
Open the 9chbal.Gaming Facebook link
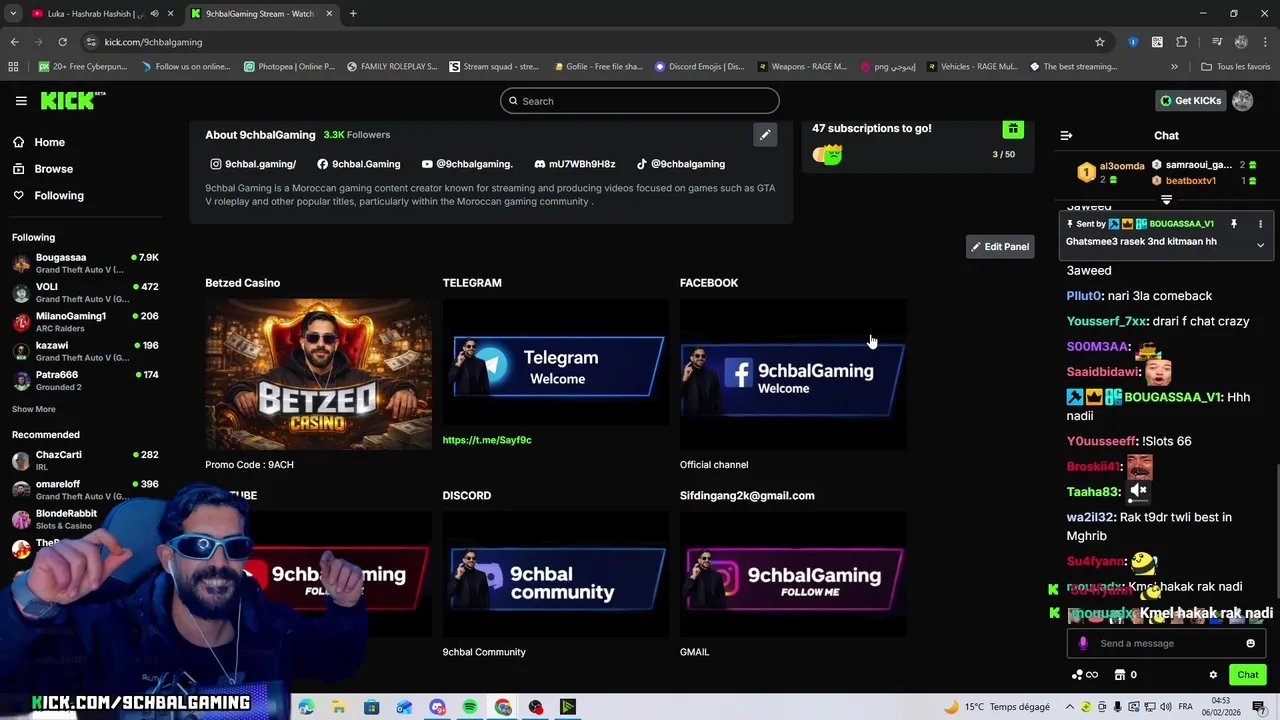pyautogui.click(x=359, y=164)
